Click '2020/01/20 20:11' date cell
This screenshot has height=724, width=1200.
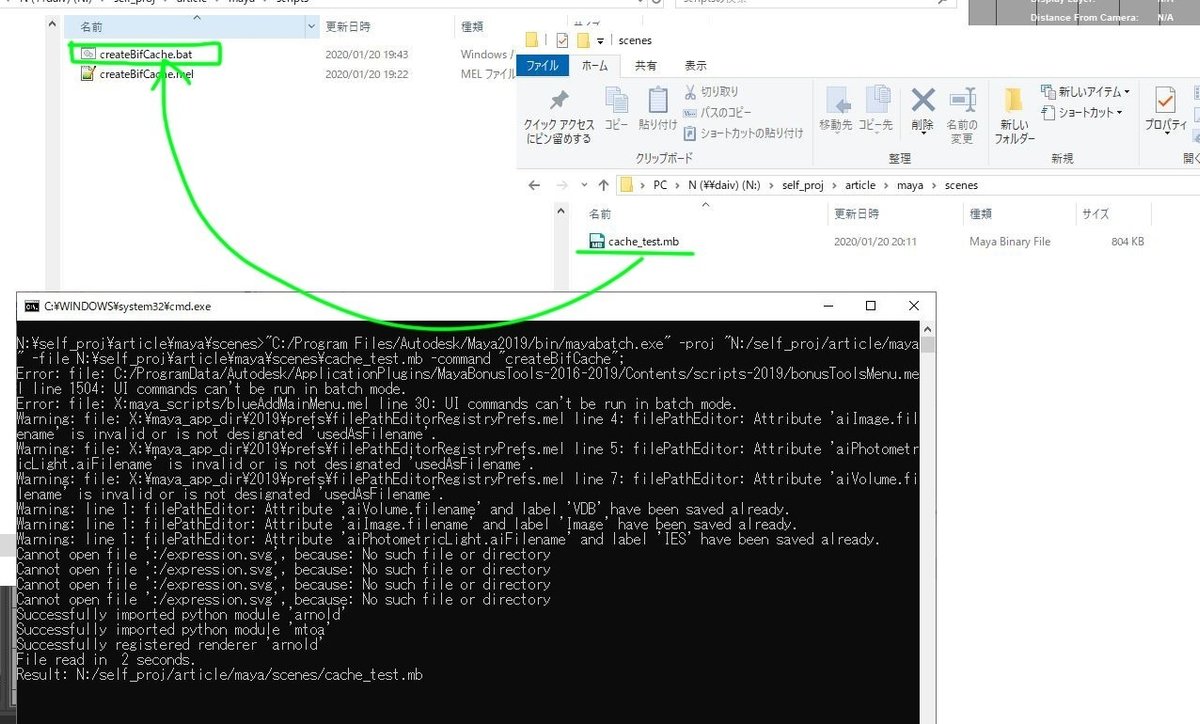875,241
